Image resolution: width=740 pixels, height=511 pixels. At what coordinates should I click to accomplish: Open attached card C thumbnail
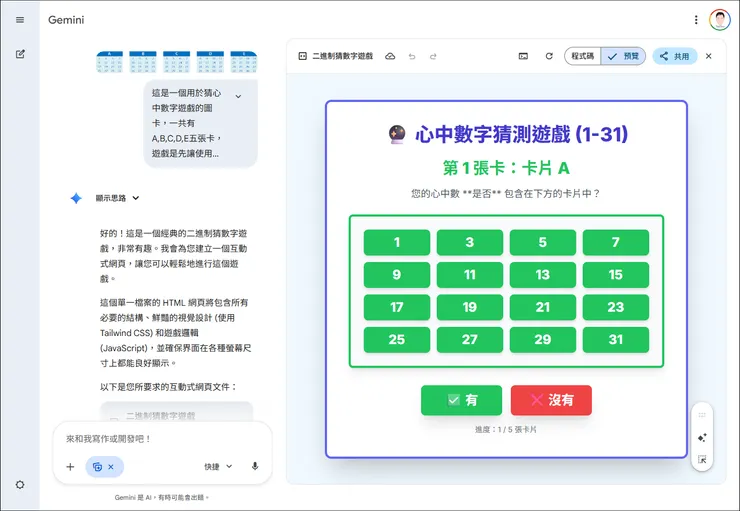tap(177, 62)
